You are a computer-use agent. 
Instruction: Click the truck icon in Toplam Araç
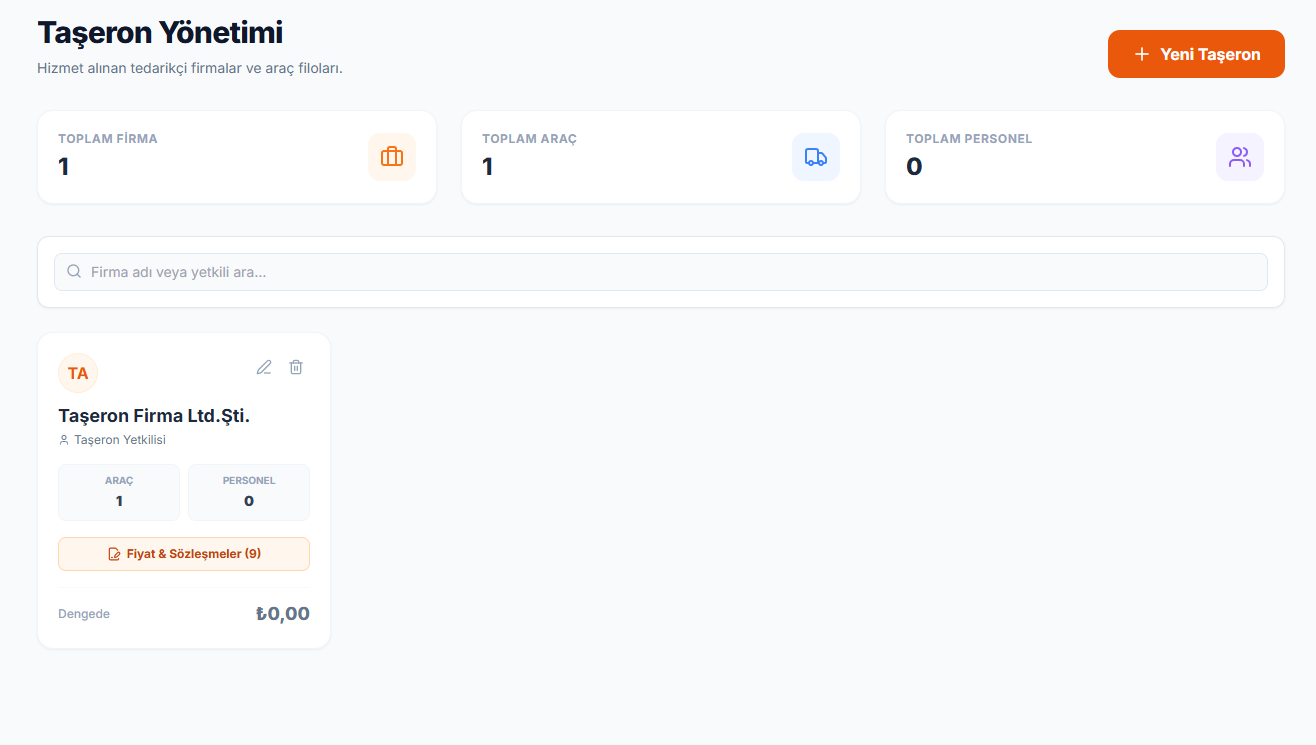816,157
